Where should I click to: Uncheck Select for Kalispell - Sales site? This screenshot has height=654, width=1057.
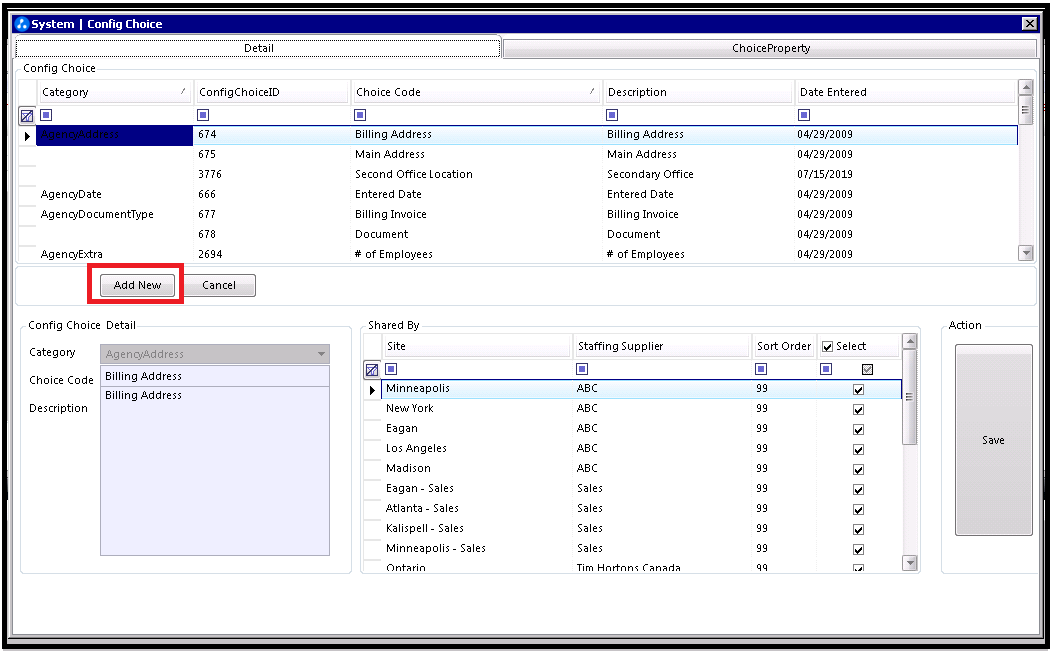858,530
